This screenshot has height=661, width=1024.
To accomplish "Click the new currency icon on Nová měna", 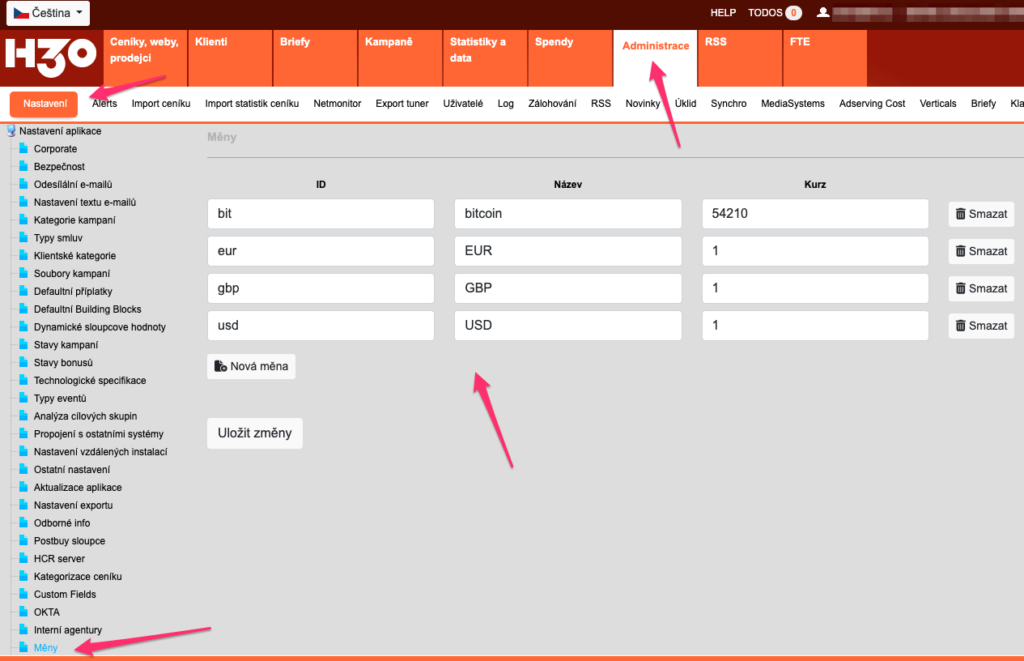I will click(x=220, y=367).
